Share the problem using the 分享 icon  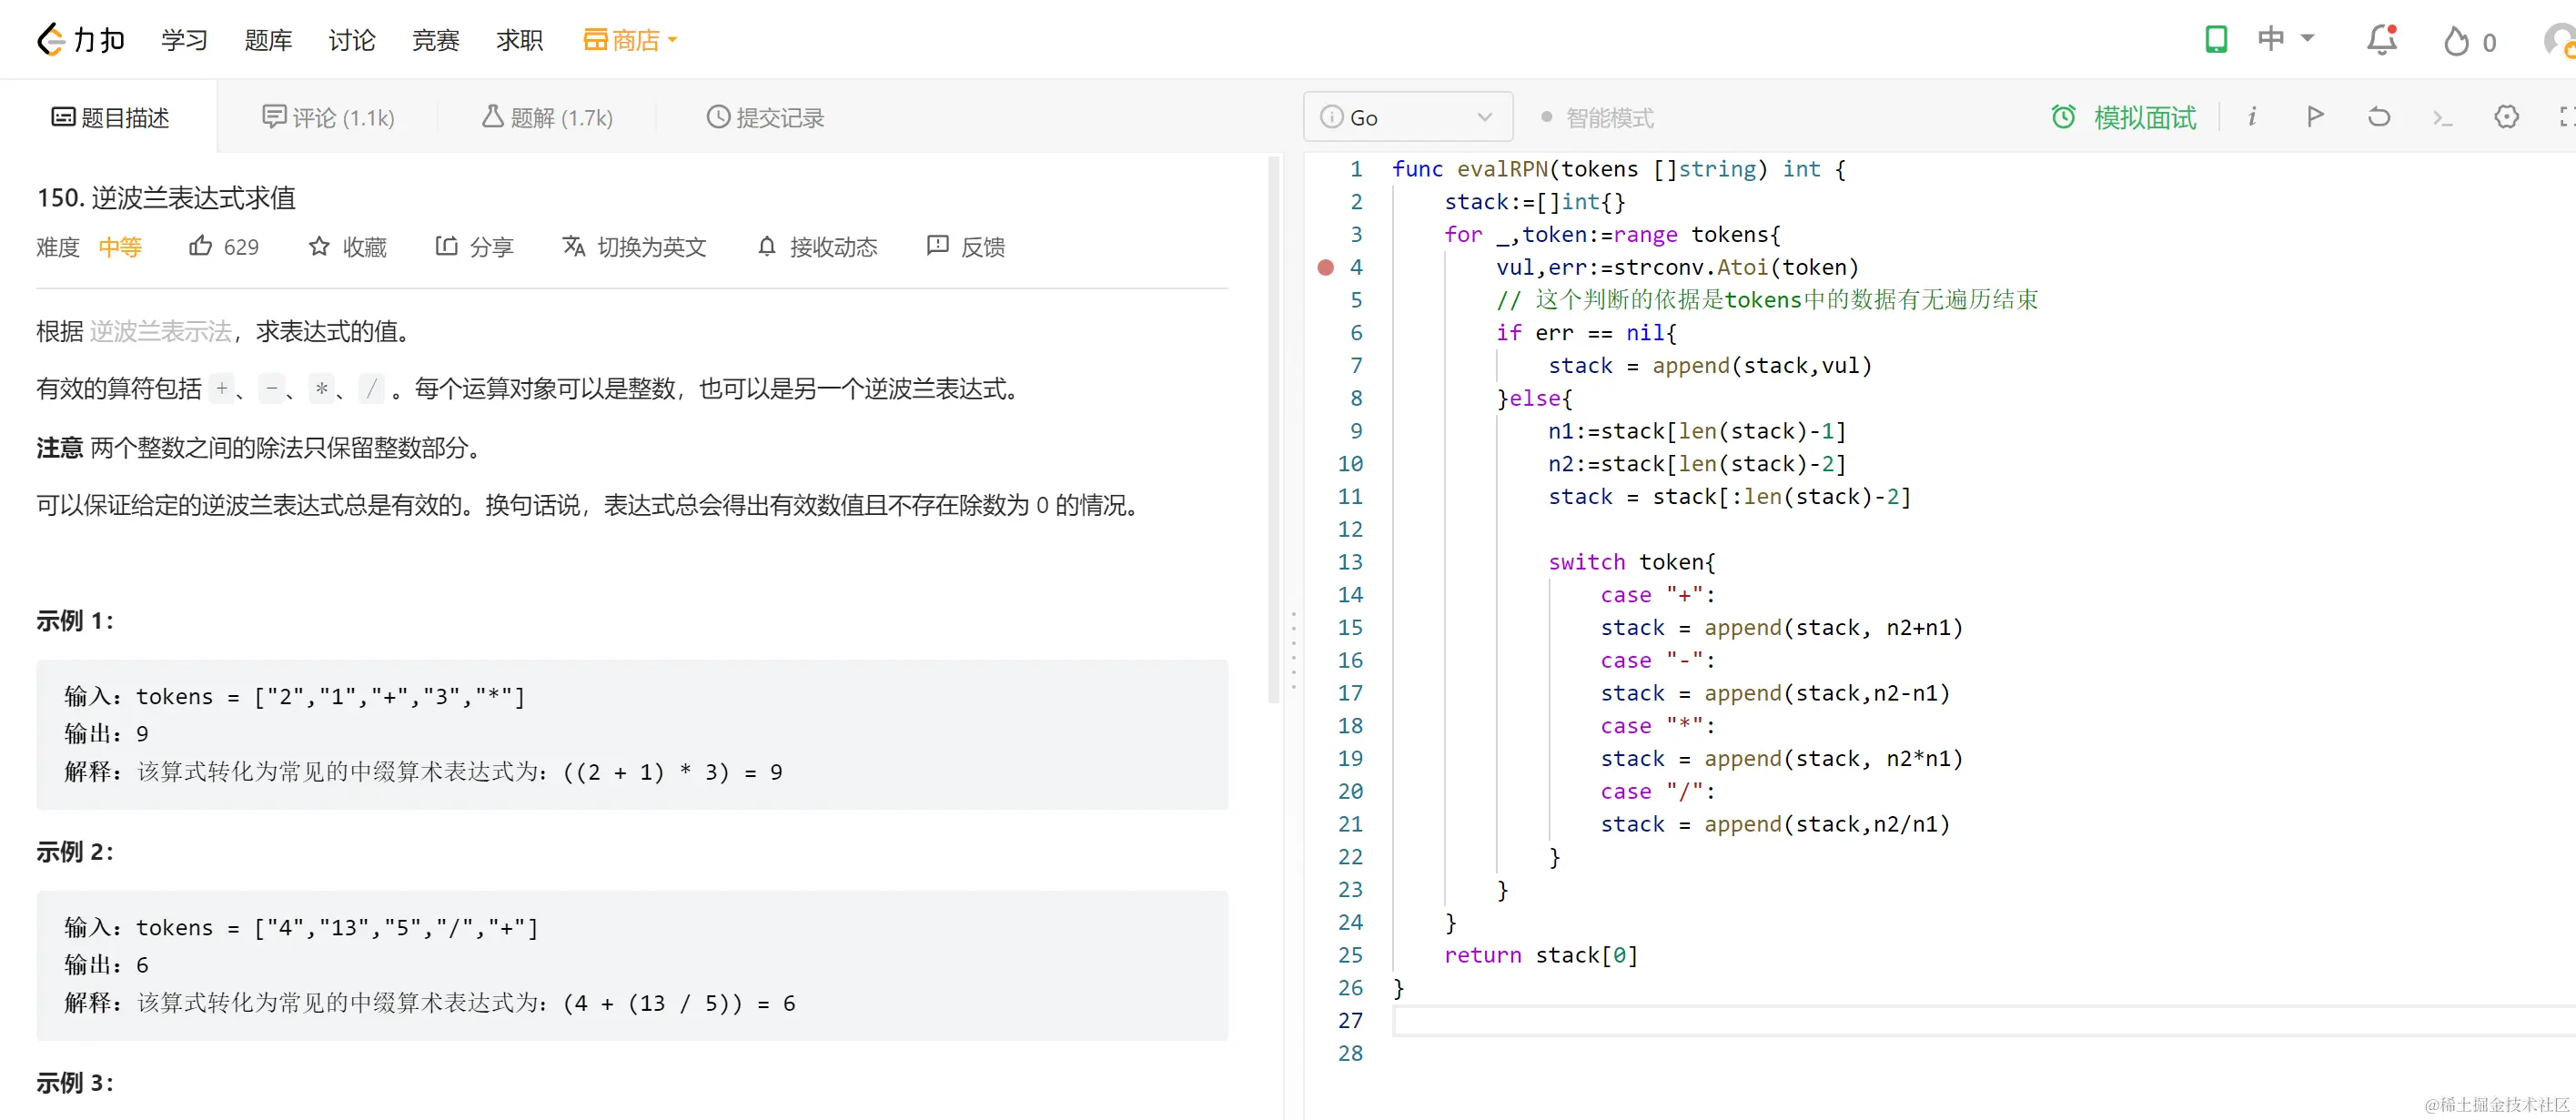click(x=447, y=247)
